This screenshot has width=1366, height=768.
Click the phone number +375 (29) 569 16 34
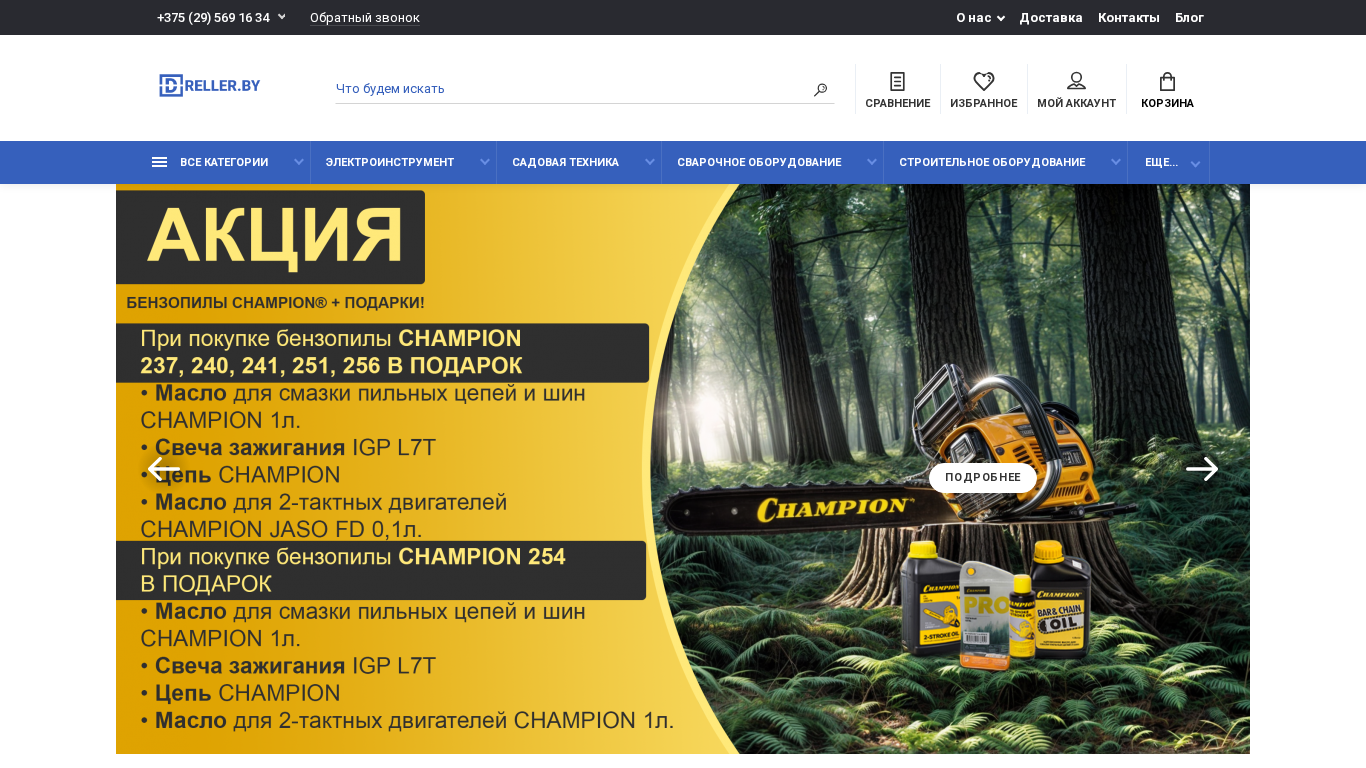pos(213,18)
